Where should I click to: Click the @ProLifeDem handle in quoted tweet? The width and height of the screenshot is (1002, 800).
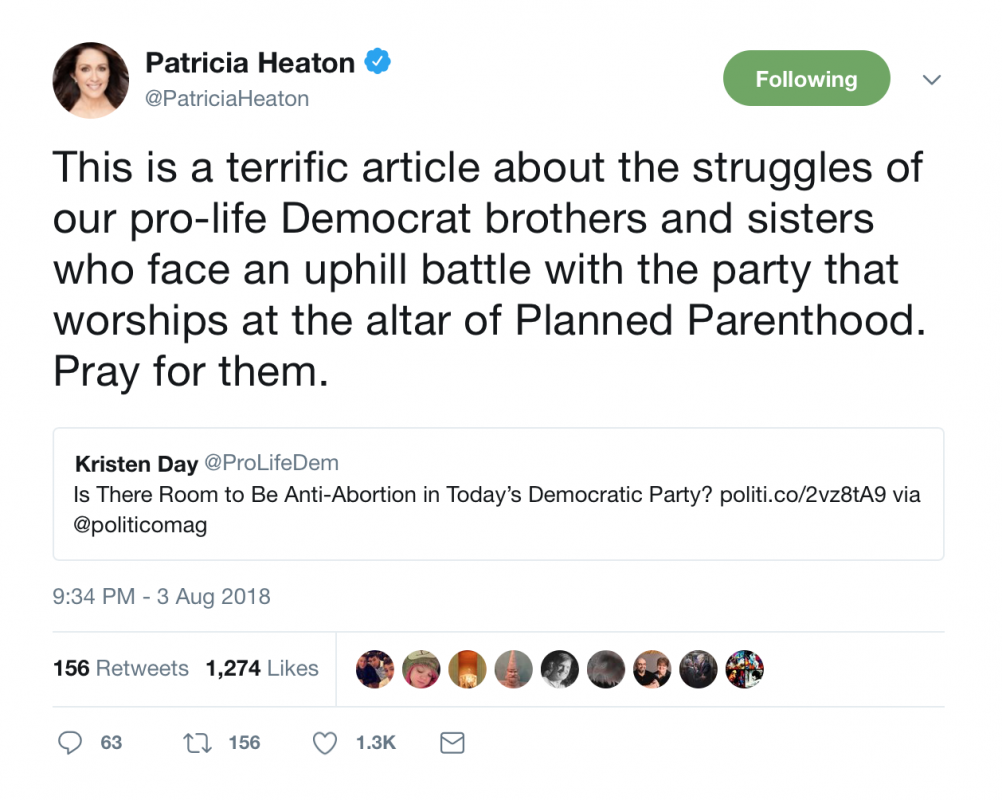(x=272, y=463)
